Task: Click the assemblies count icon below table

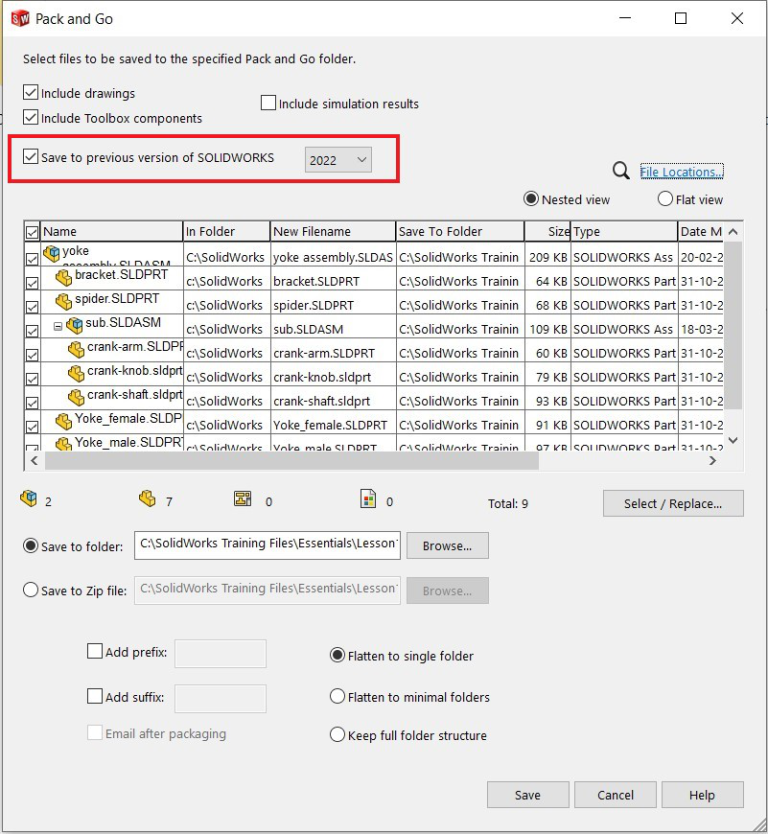Action: tap(29, 499)
